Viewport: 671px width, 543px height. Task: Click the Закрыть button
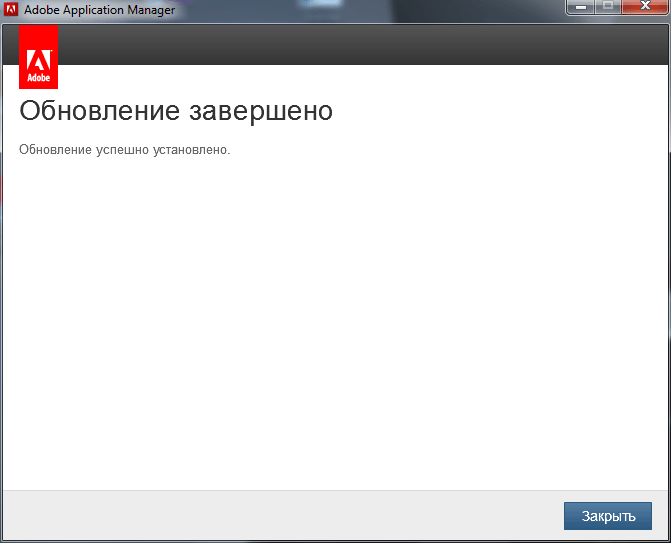tap(608, 516)
